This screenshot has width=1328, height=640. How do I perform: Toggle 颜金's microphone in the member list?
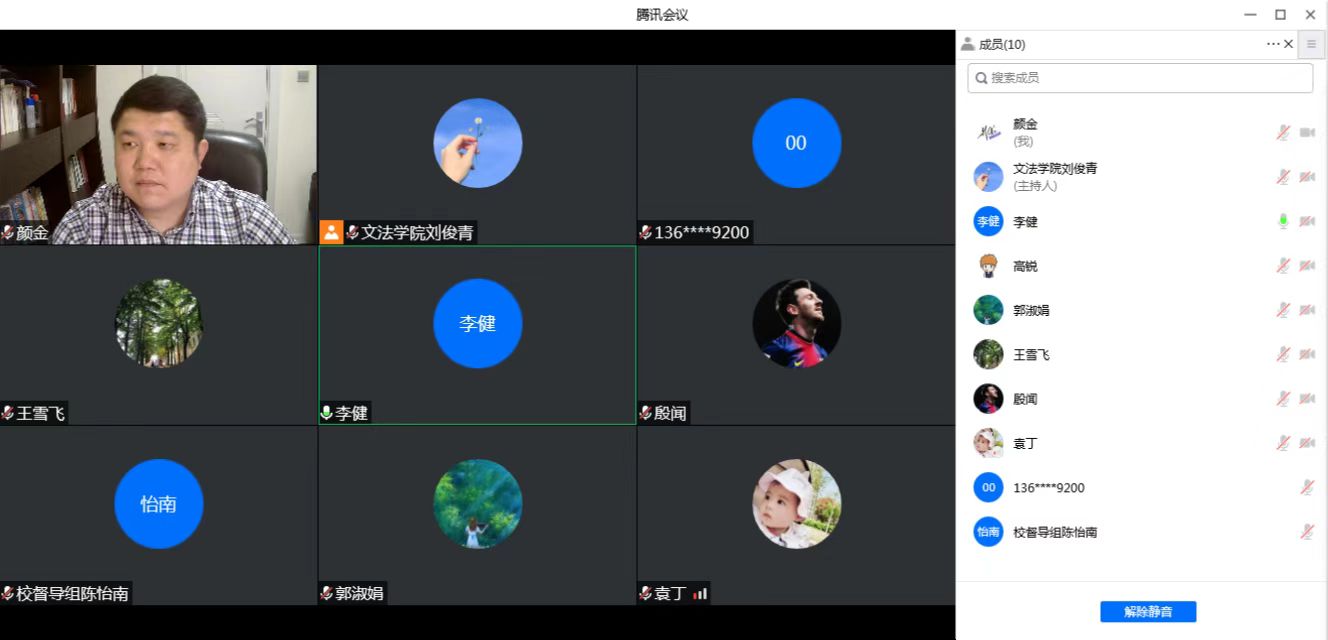coord(1283,132)
